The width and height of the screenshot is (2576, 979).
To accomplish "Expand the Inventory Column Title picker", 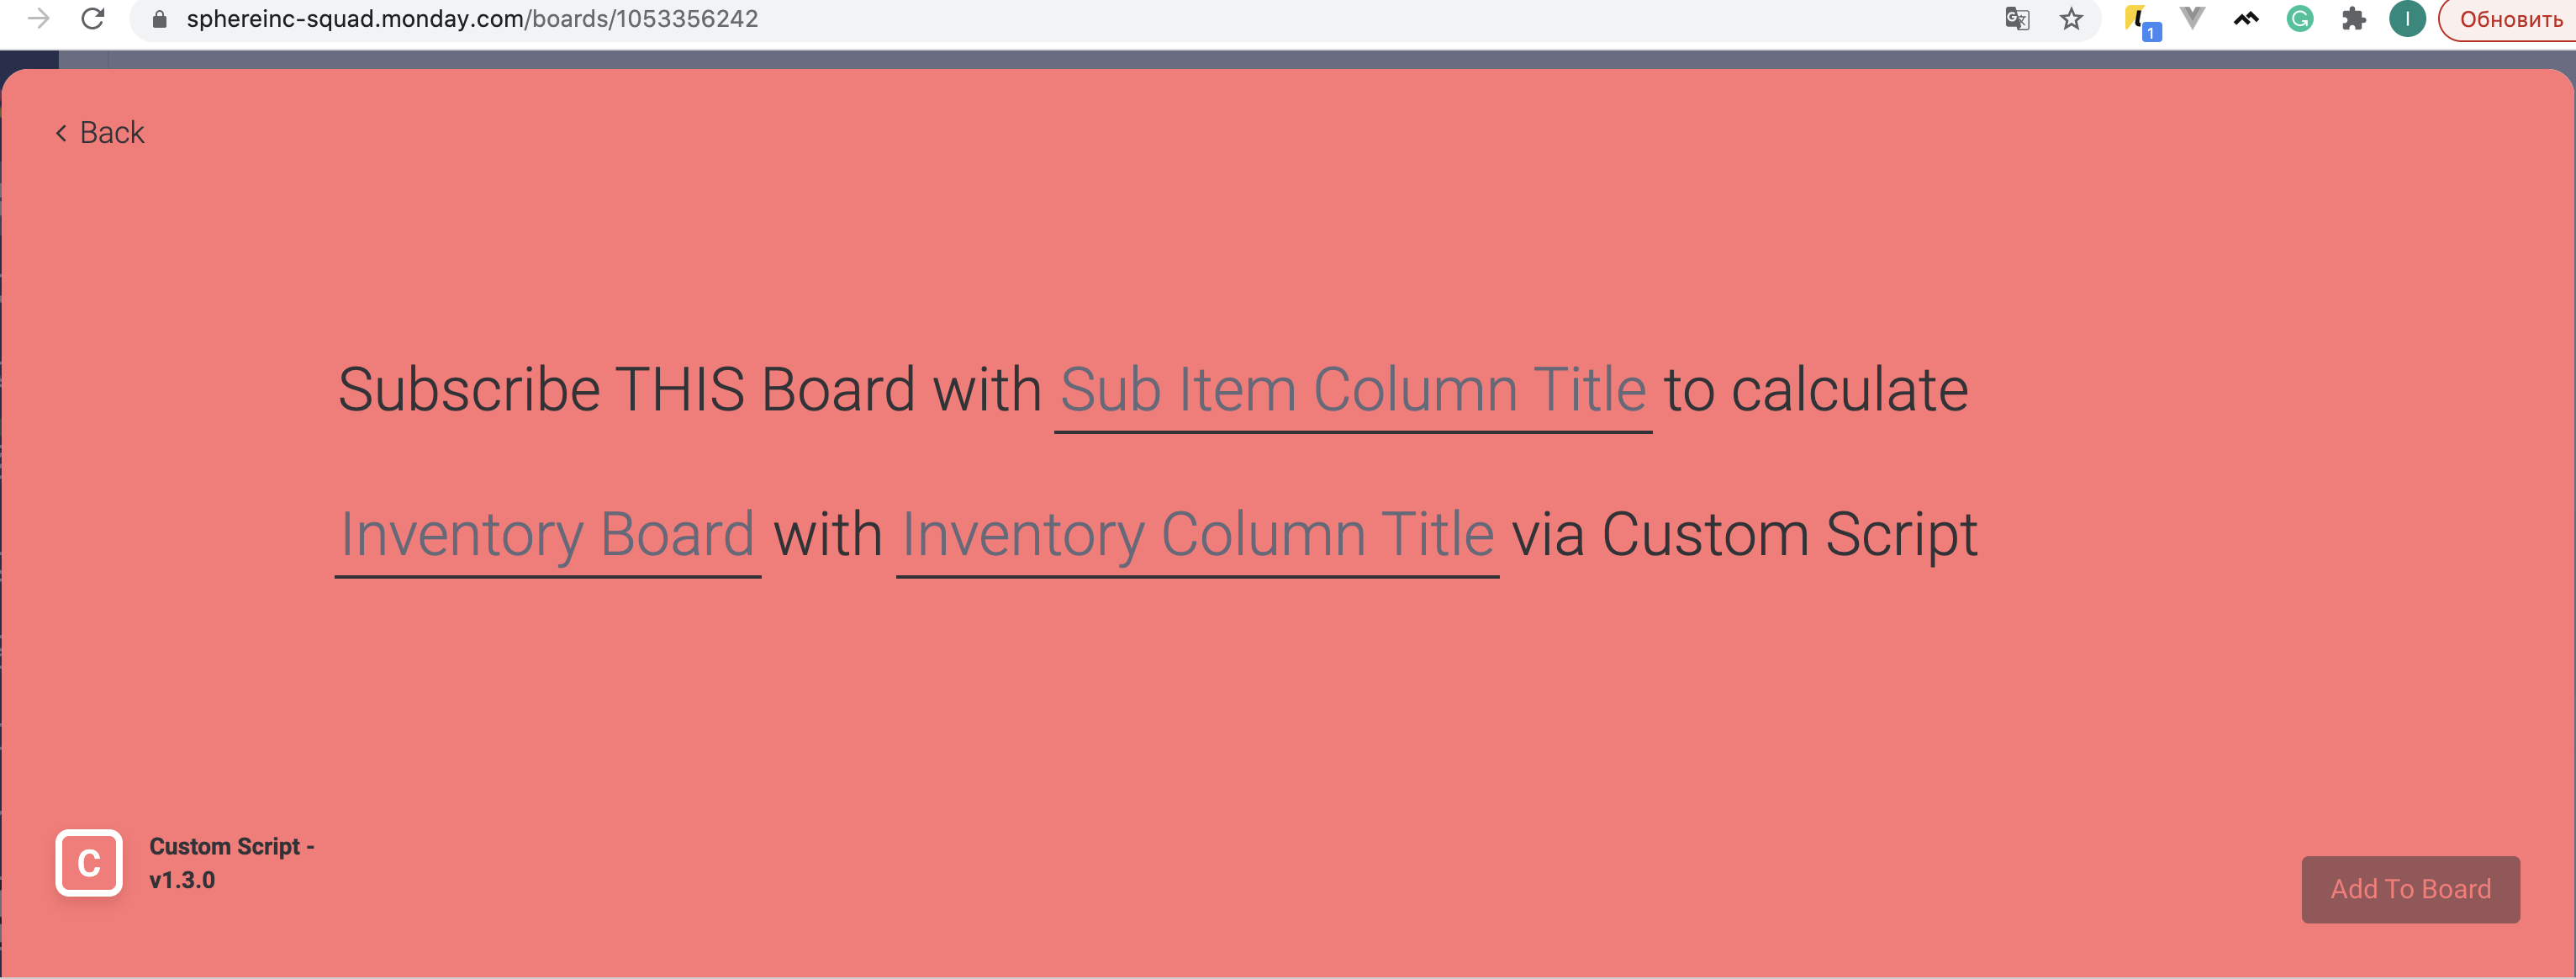I will (x=1197, y=534).
